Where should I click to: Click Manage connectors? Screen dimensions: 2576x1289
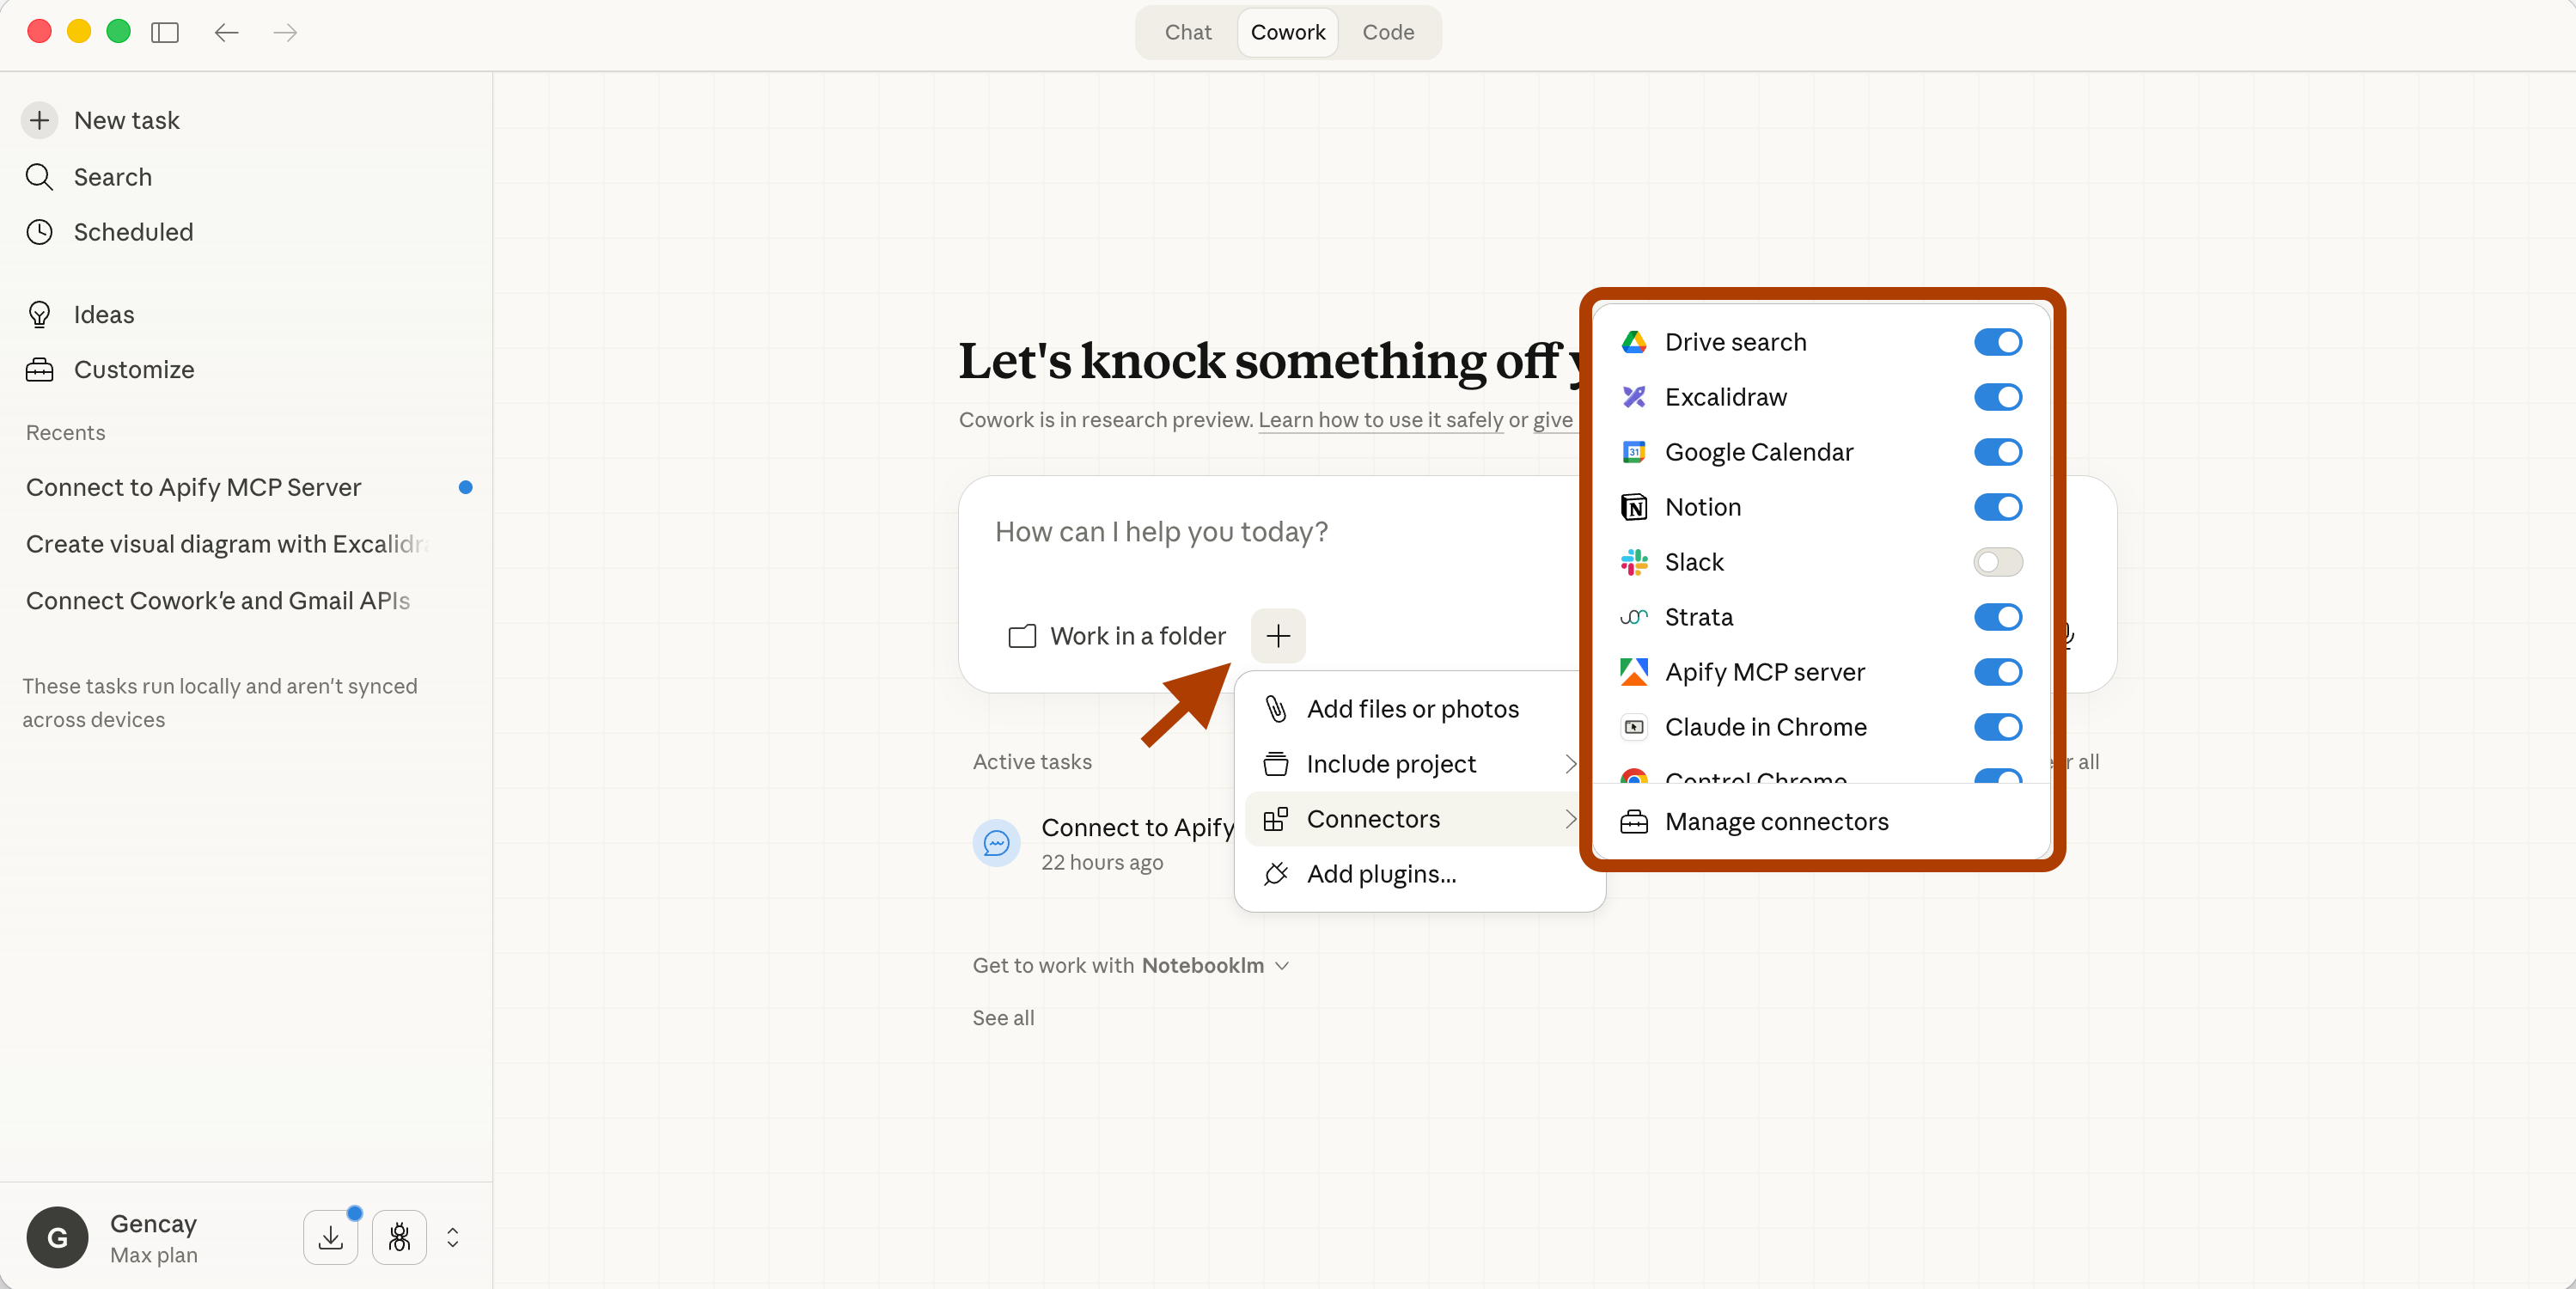tap(1775, 822)
